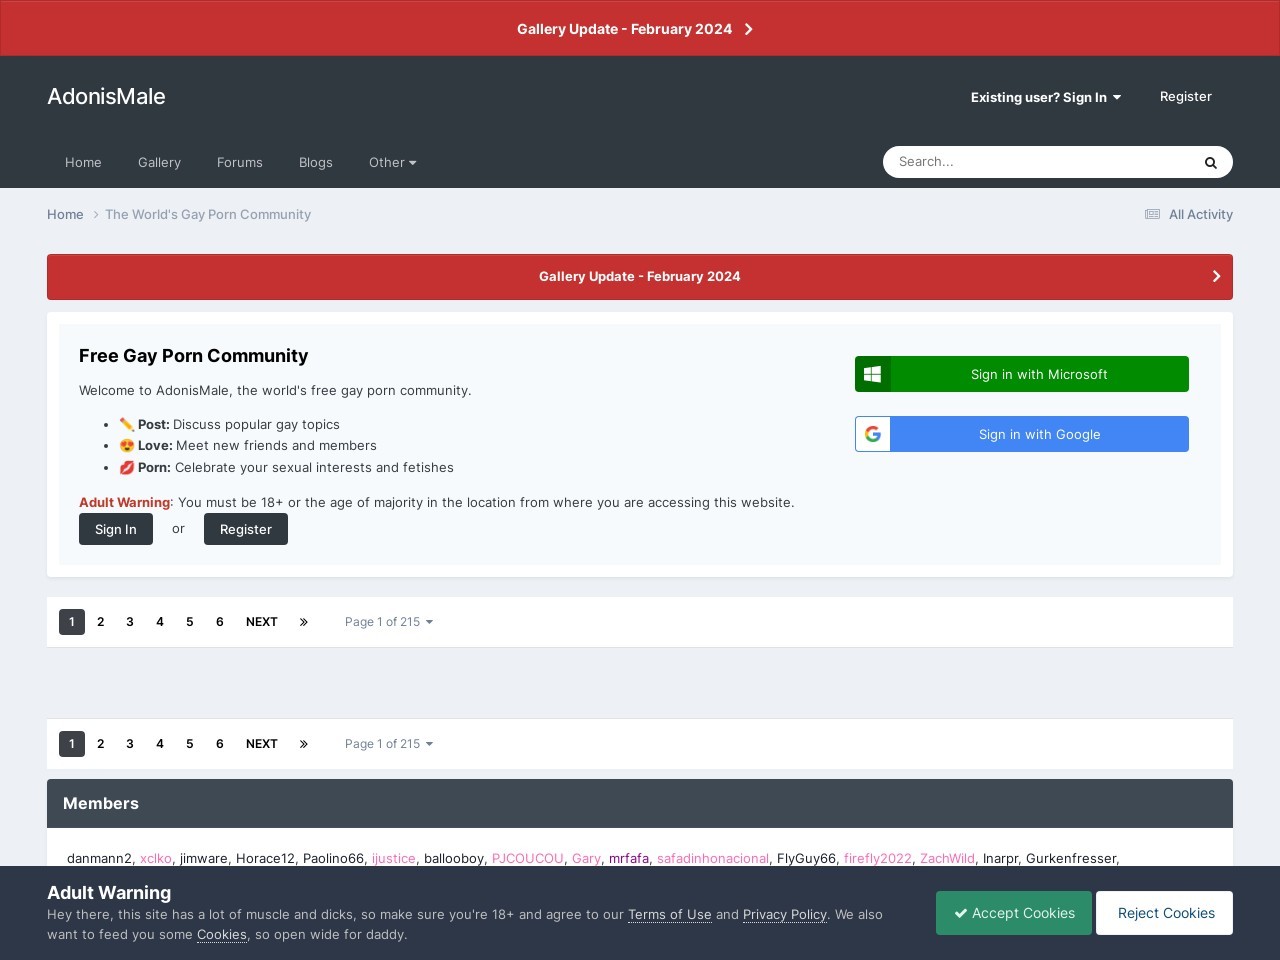Click right chevron on lower Gallery Update banner
The height and width of the screenshot is (960, 1280).
tap(1216, 276)
